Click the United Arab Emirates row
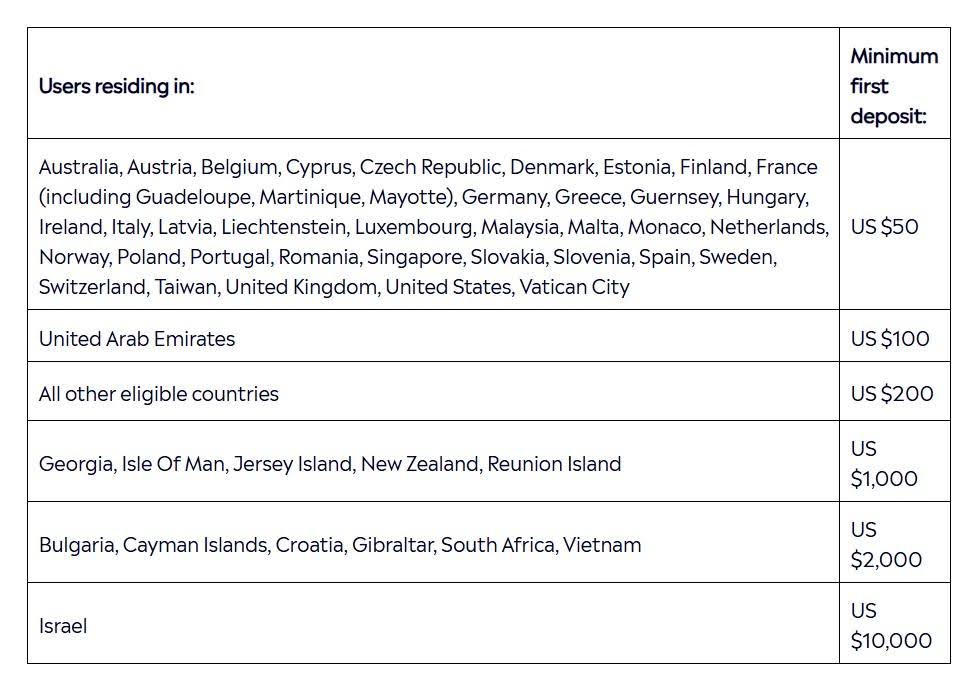972x687 pixels. (x=137, y=339)
